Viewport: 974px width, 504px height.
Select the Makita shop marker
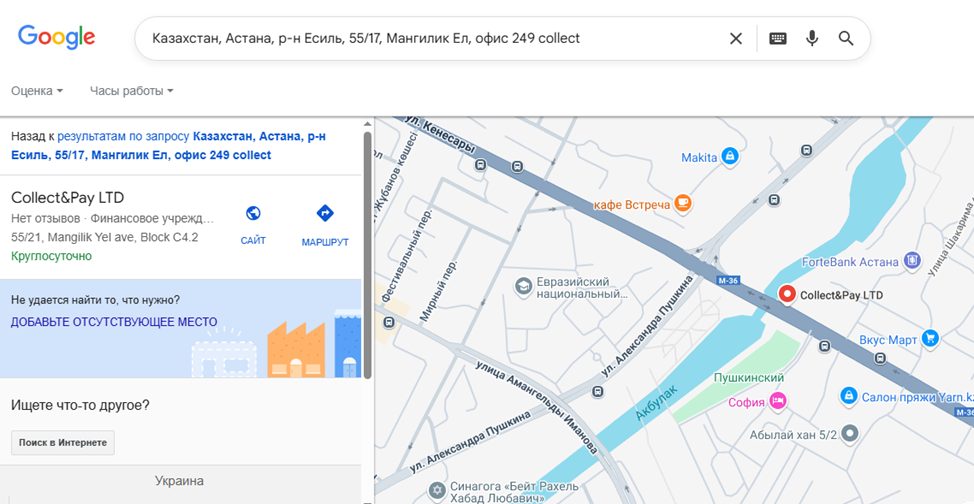[729, 157]
